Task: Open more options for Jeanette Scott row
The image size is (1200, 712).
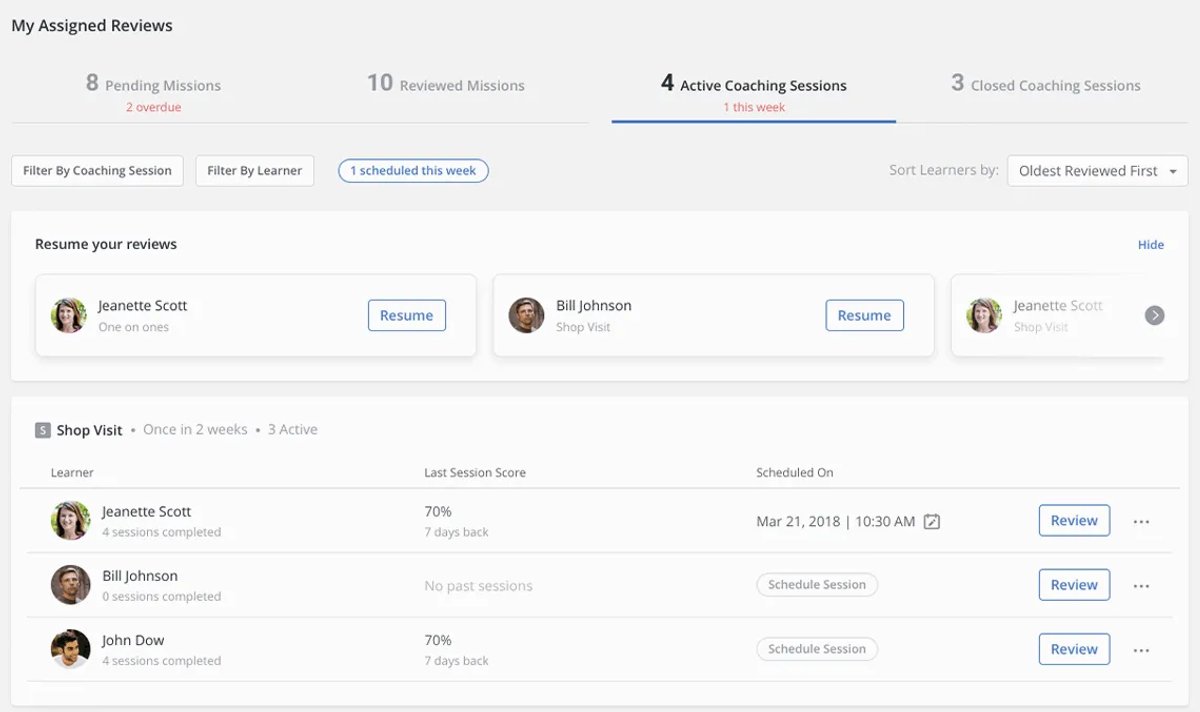Action: click(x=1141, y=521)
